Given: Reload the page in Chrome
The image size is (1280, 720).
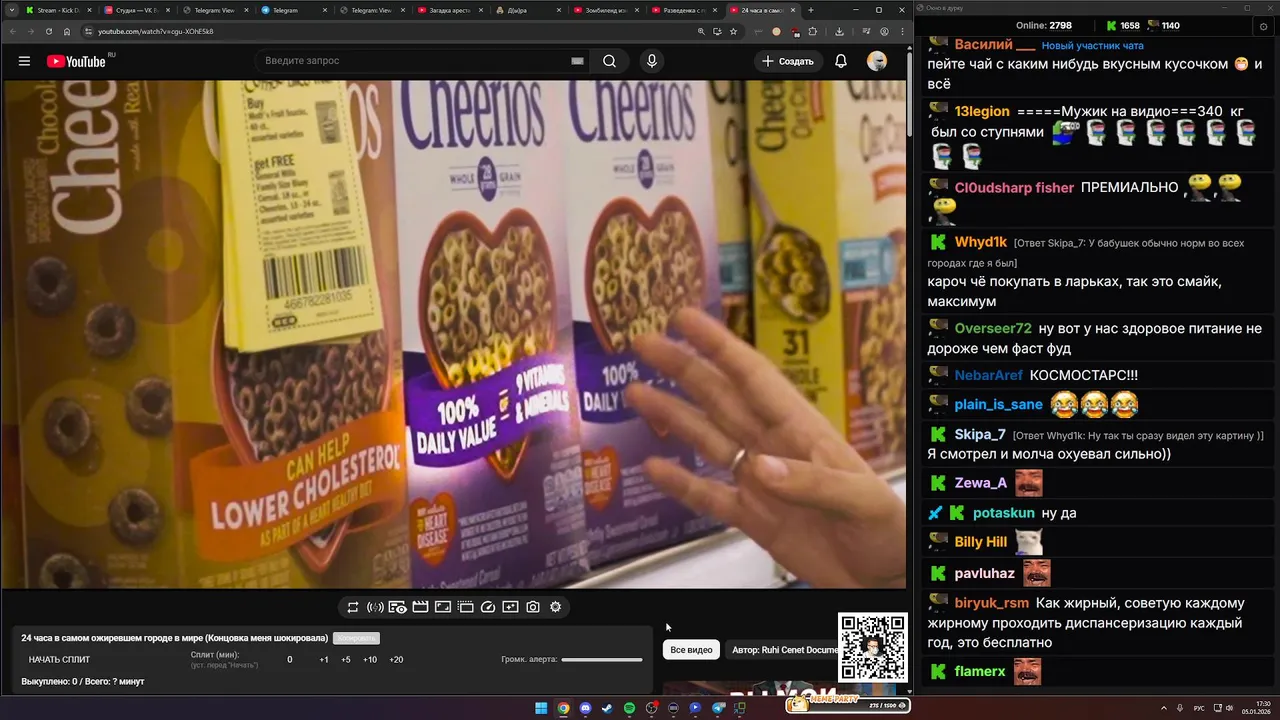Looking at the screenshot, I should pos(49,31).
